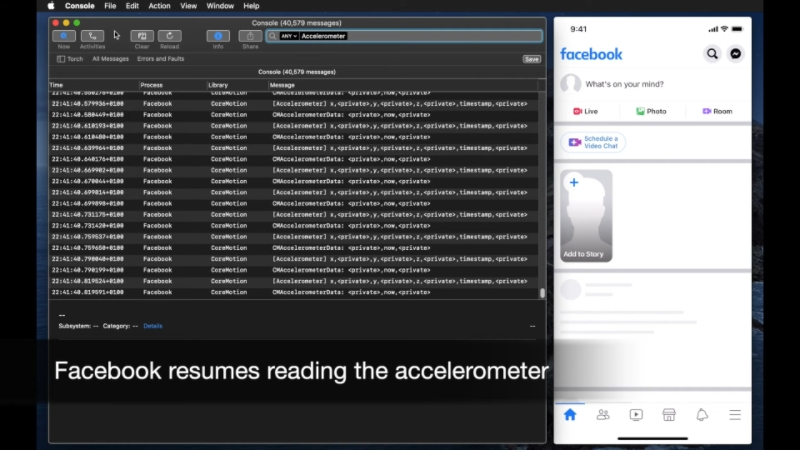
Task: Select the last log row at 22:41:40.819591
Action: [x=293, y=292]
